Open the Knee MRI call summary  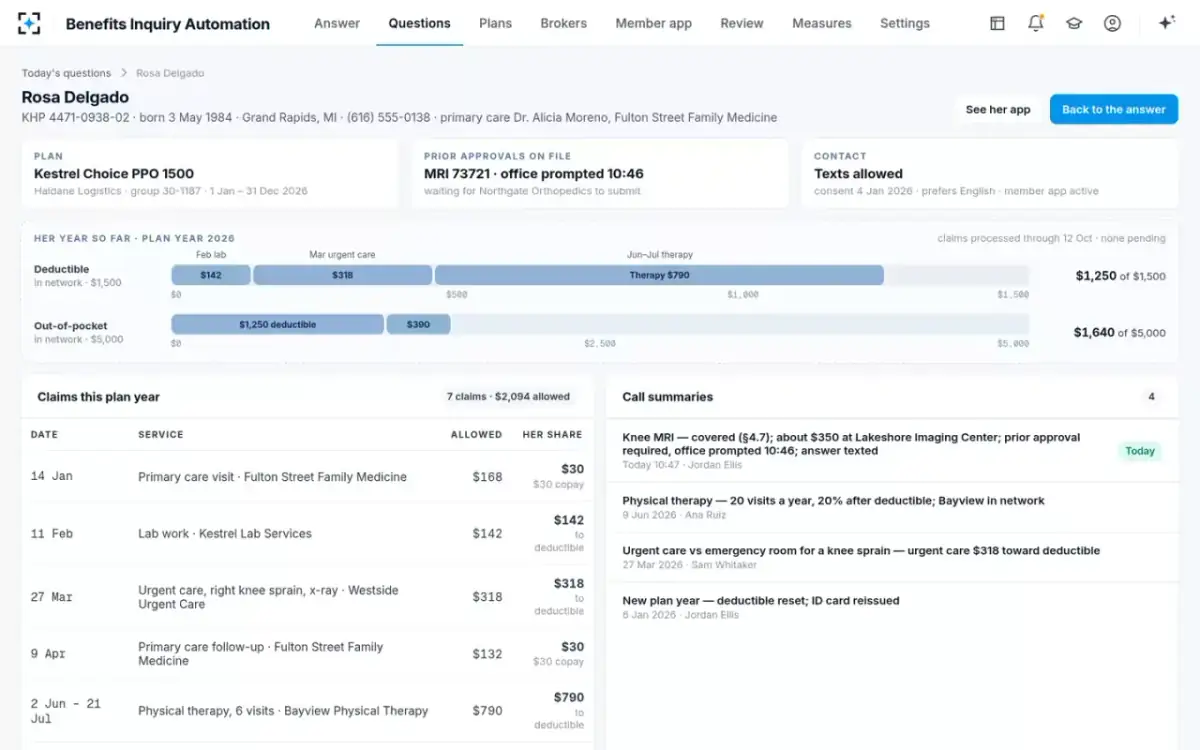point(892,451)
